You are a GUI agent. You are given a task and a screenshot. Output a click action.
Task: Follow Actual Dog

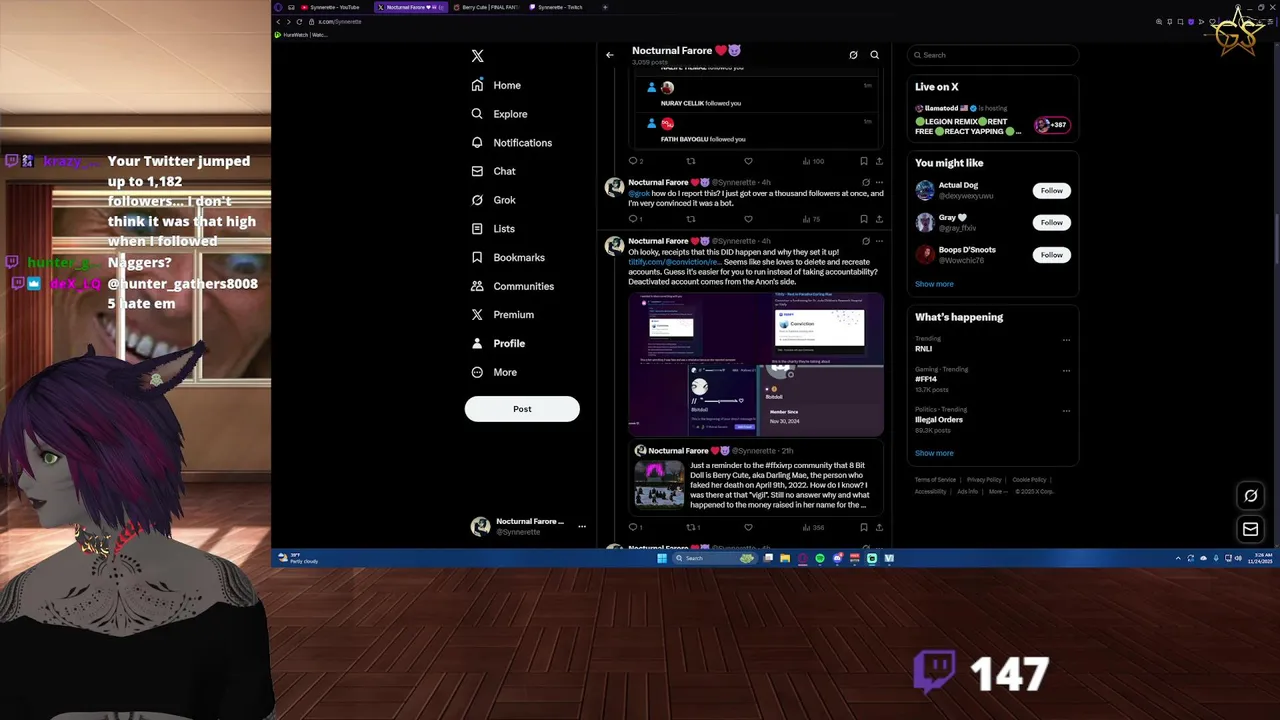[1051, 190]
